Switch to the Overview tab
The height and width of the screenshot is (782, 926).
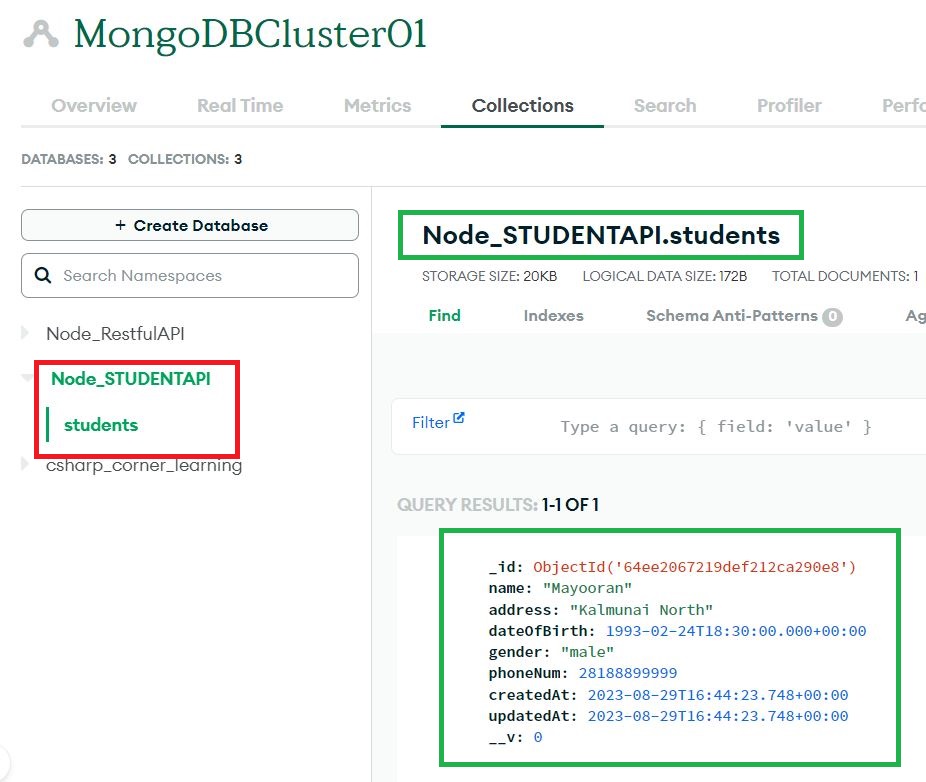point(94,106)
